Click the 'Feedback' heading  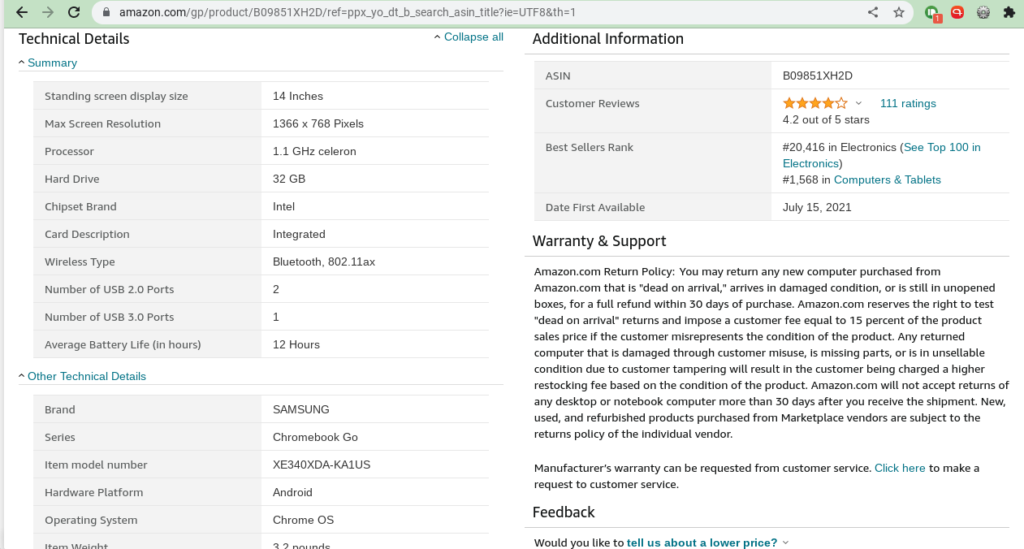(564, 512)
